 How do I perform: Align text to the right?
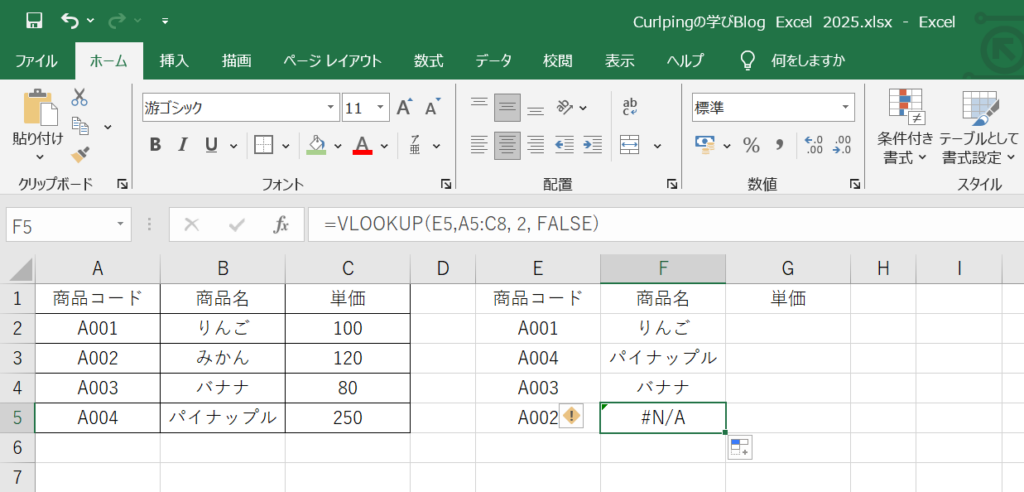(536, 145)
